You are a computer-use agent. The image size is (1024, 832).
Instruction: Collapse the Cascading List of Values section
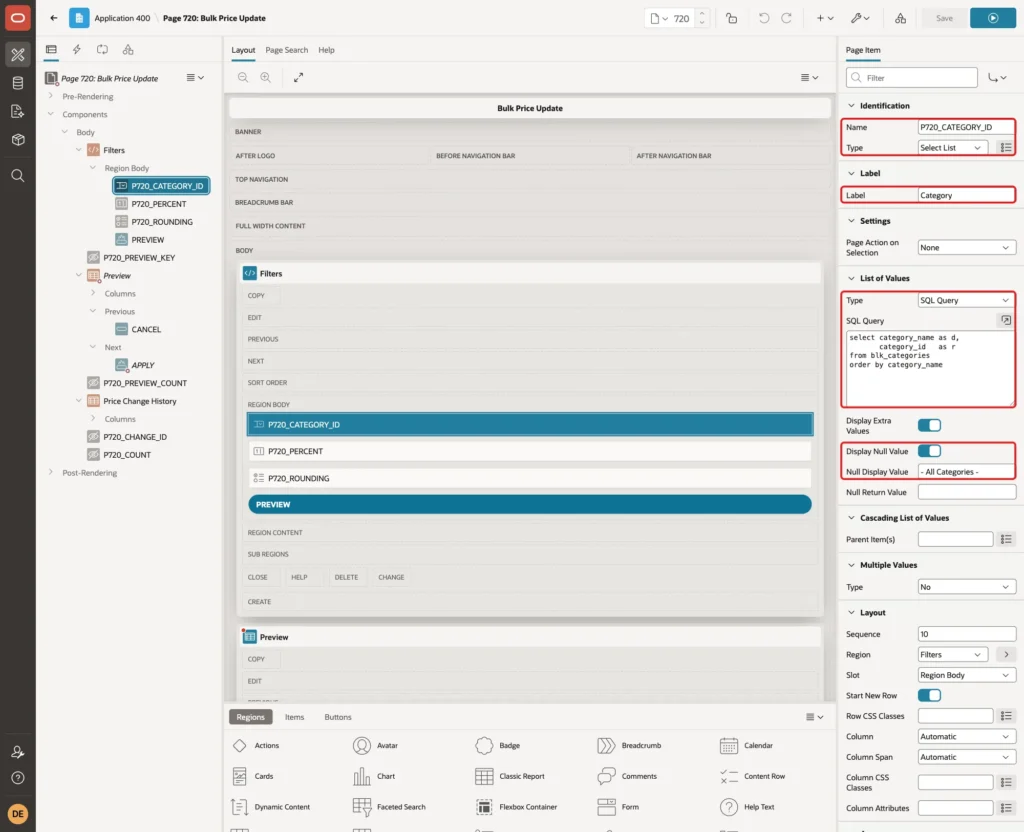pos(851,518)
